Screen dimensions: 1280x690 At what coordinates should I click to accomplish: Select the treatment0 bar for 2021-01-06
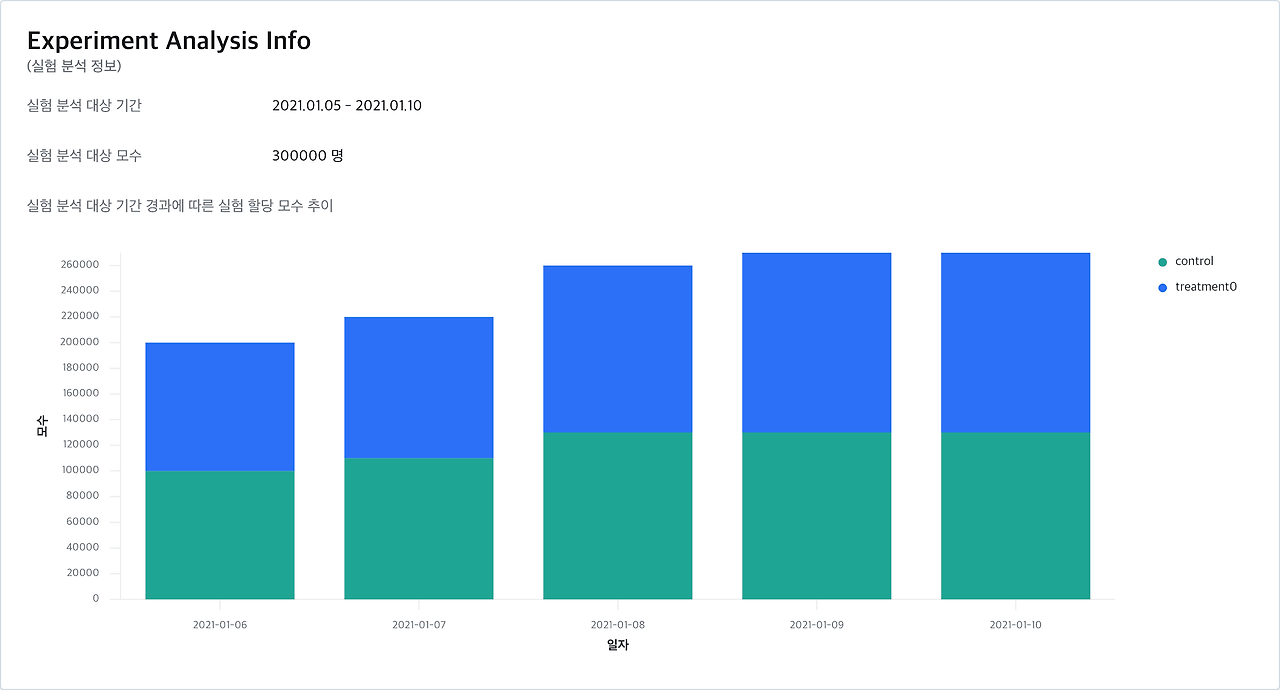(x=220, y=407)
